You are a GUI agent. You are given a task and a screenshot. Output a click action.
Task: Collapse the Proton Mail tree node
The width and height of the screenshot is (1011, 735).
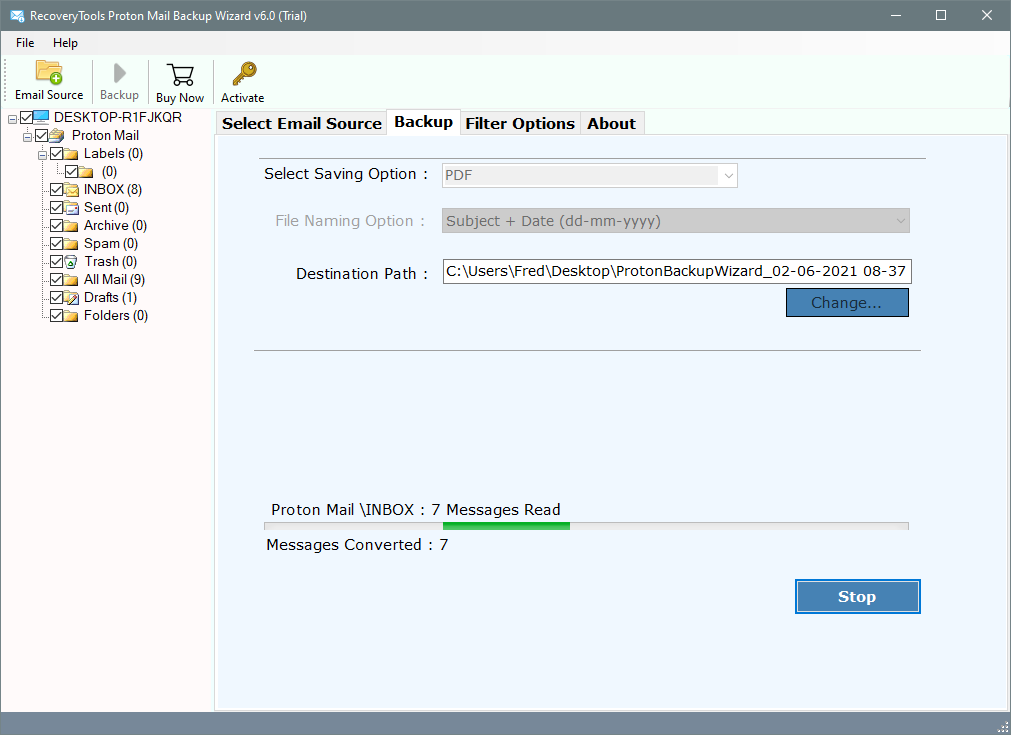click(x=27, y=137)
